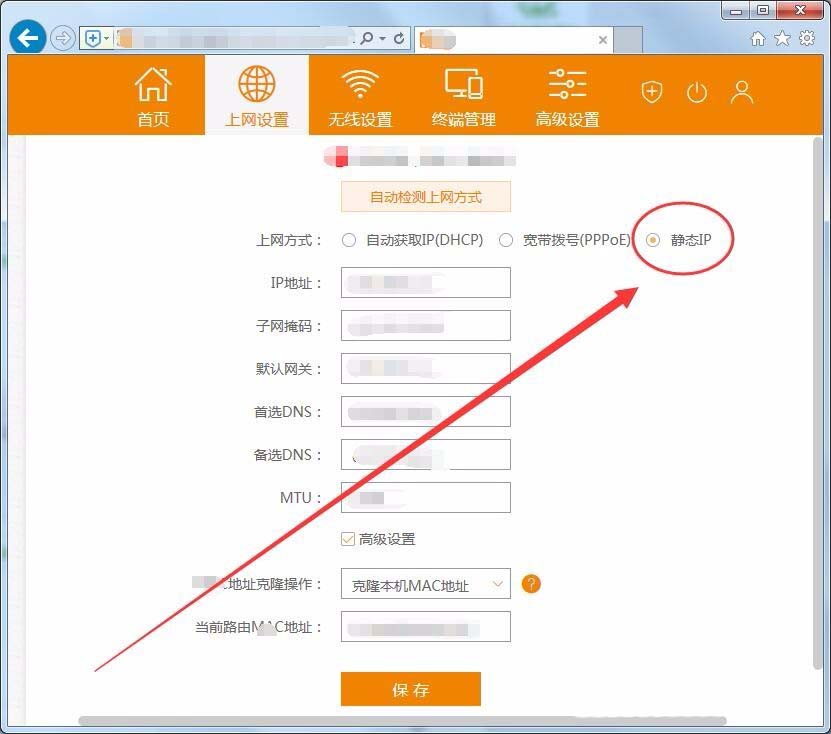Open the browser search engine dropdown arrow

point(381,37)
